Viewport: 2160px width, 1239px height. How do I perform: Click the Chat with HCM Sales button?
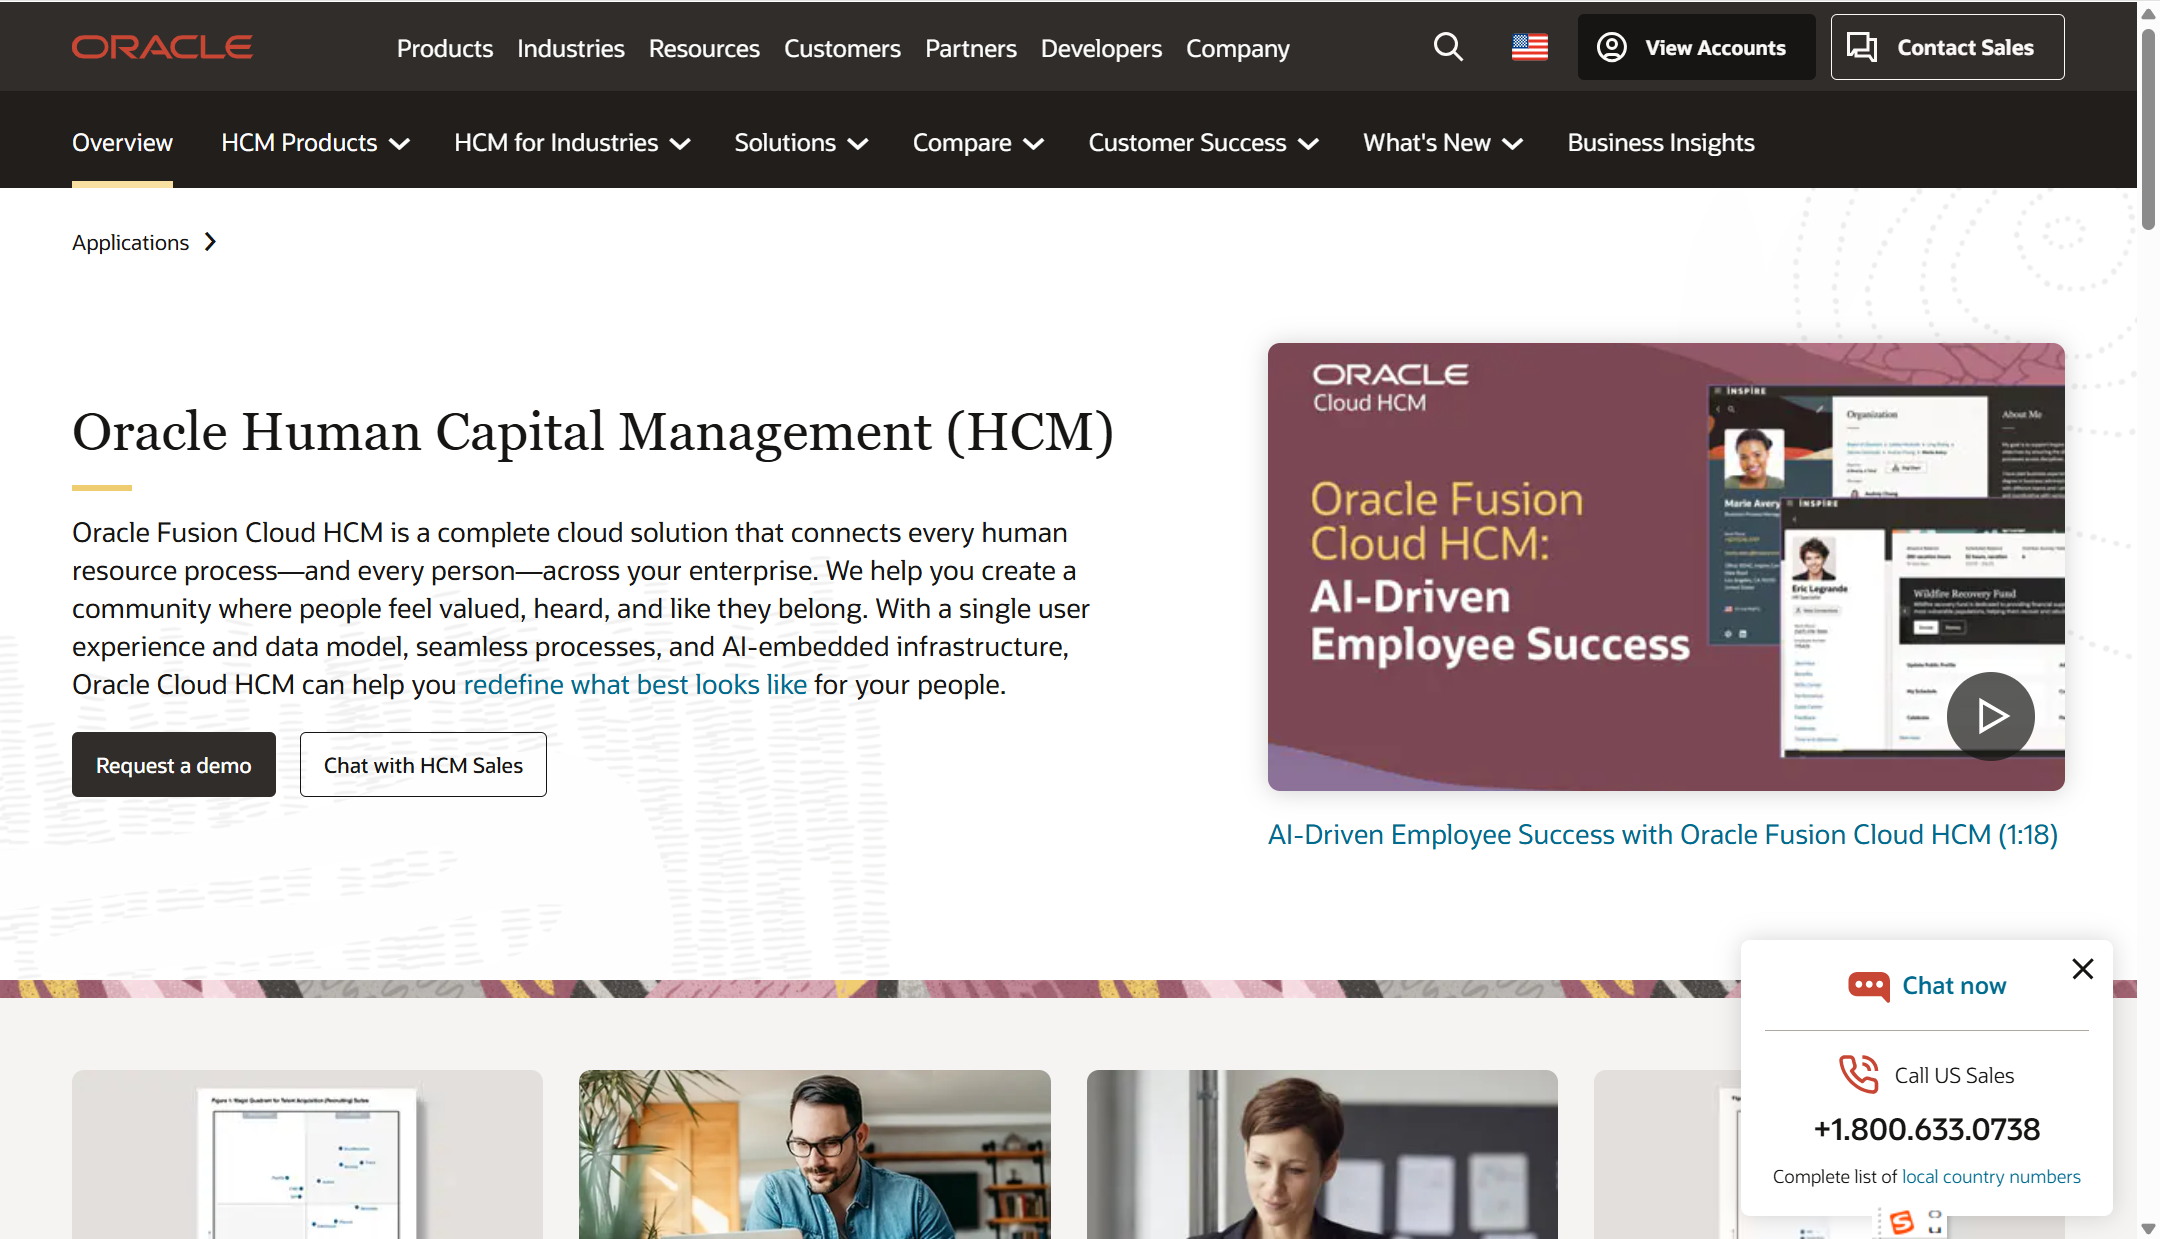423,765
